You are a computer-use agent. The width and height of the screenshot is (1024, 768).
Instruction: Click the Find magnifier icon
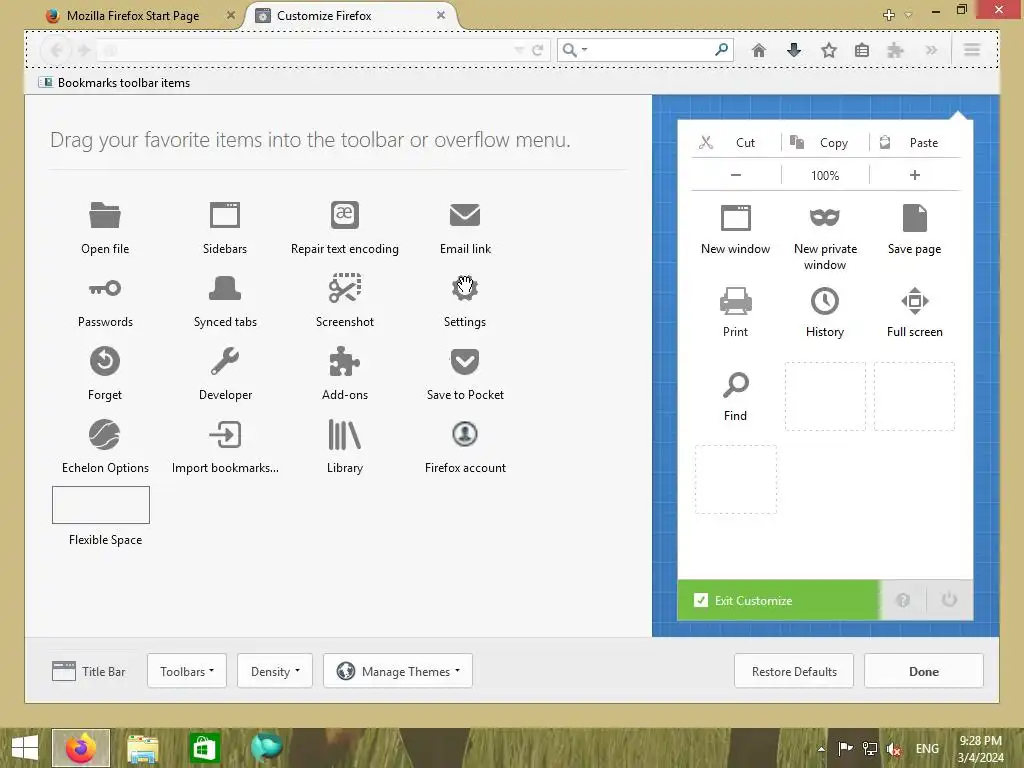(x=735, y=385)
